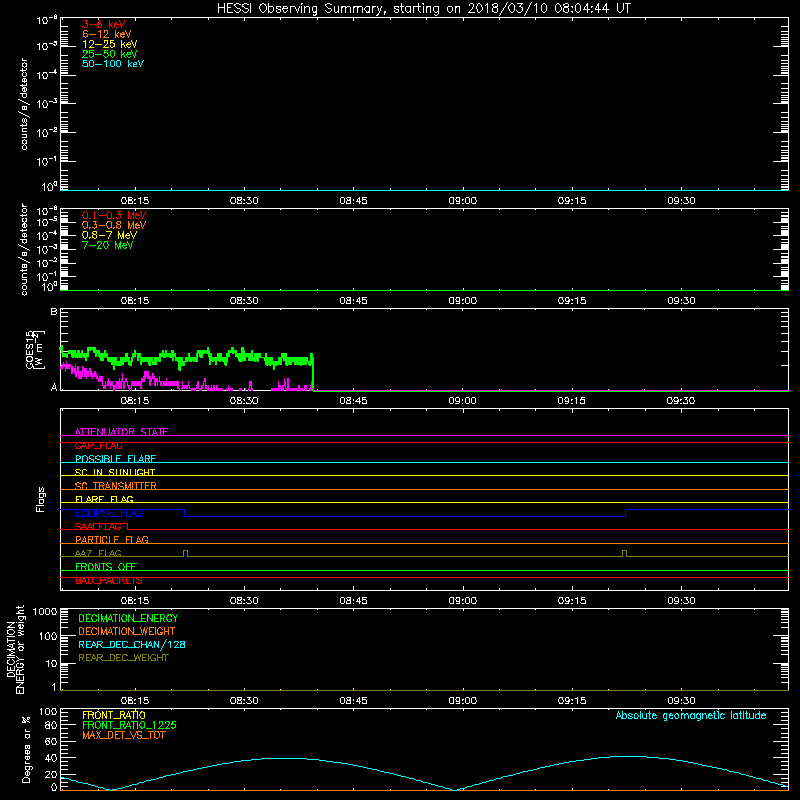Click the MAX_DET_VS_TOT legend text
Viewport: 800px width, 800px height.
click(123, 735)
